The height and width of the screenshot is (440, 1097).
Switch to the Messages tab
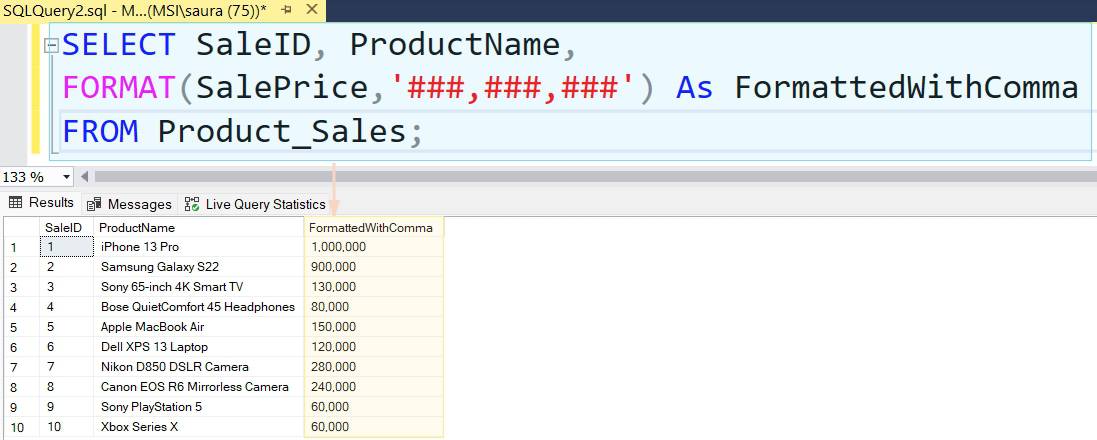pos(129,204)
